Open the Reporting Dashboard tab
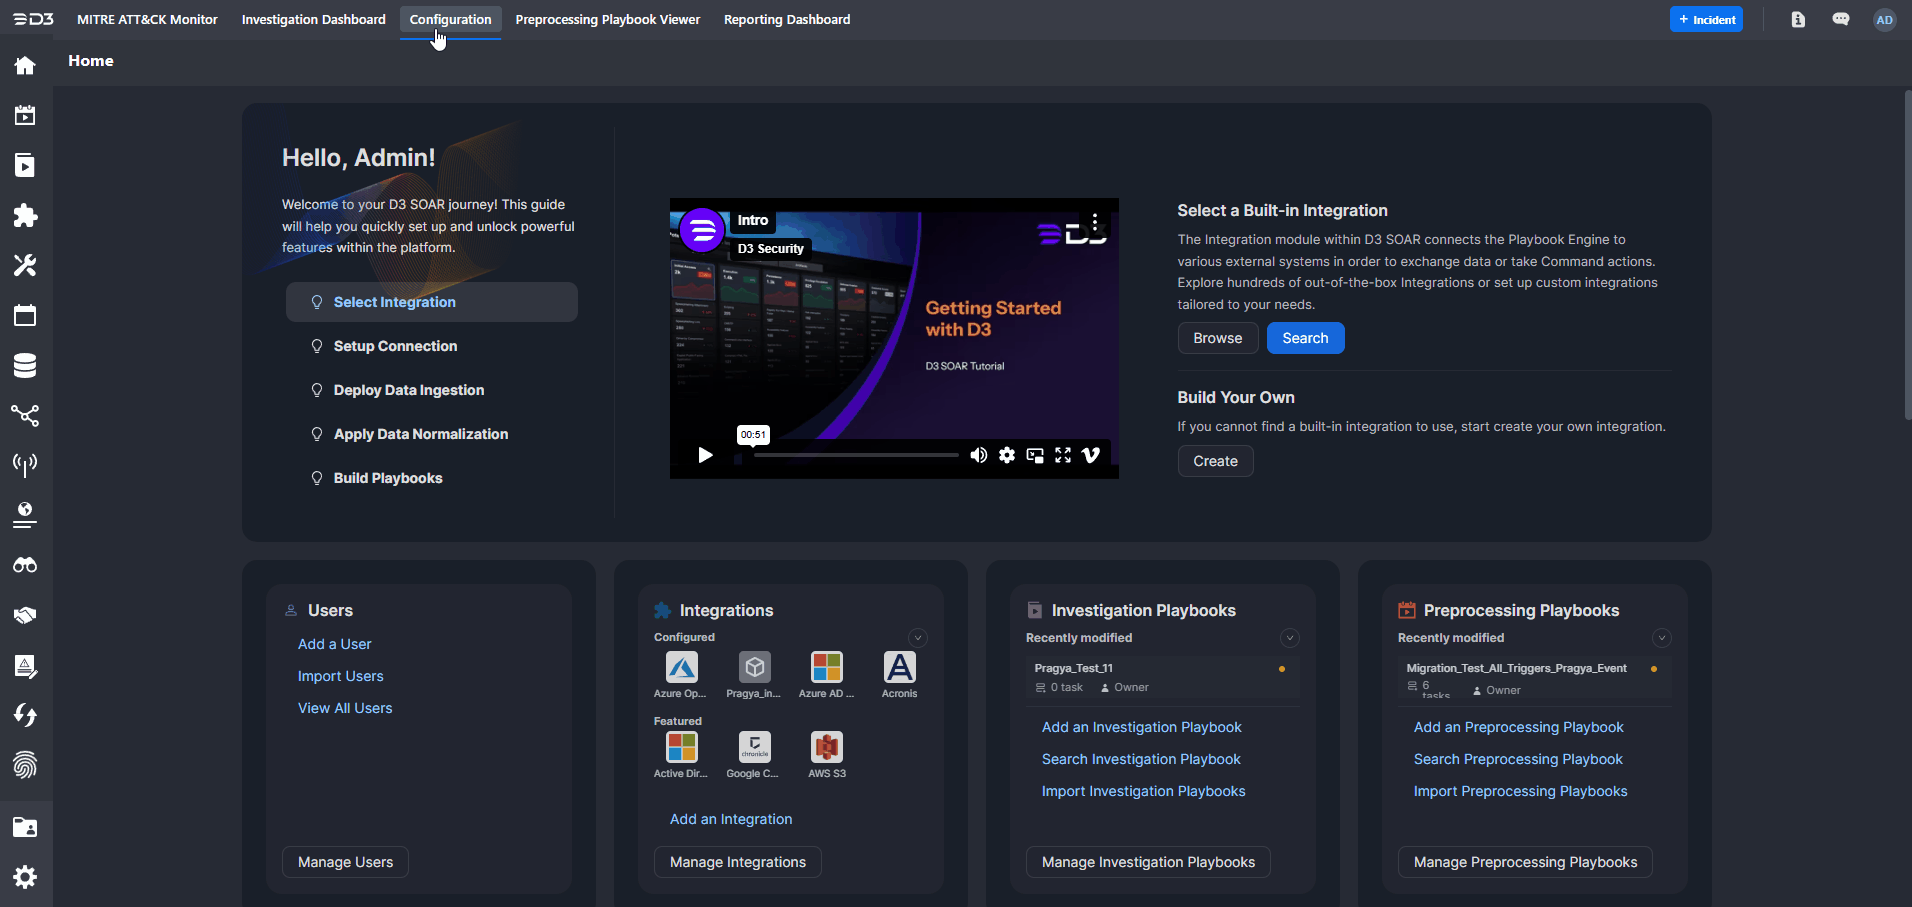The width and height of the screenshot is (1912, 907). point(786,20)
